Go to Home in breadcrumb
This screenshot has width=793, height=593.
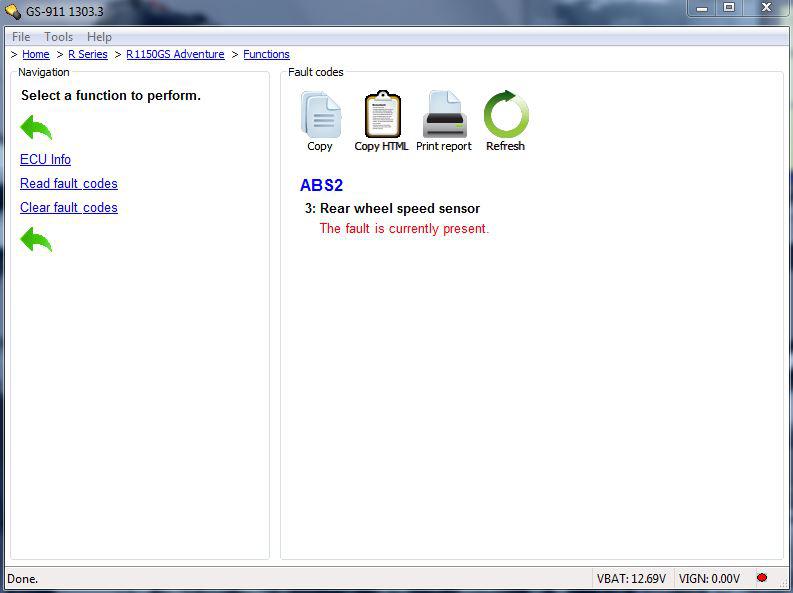pos(35,54)
